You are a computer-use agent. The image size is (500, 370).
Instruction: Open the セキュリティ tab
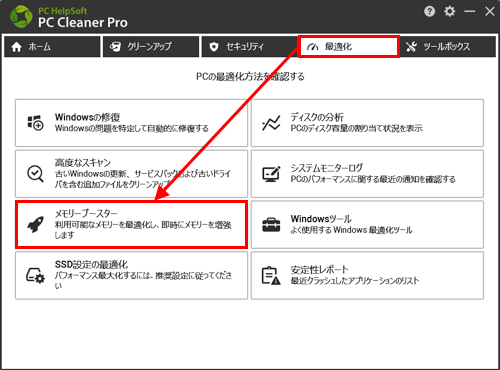[249, 47]
